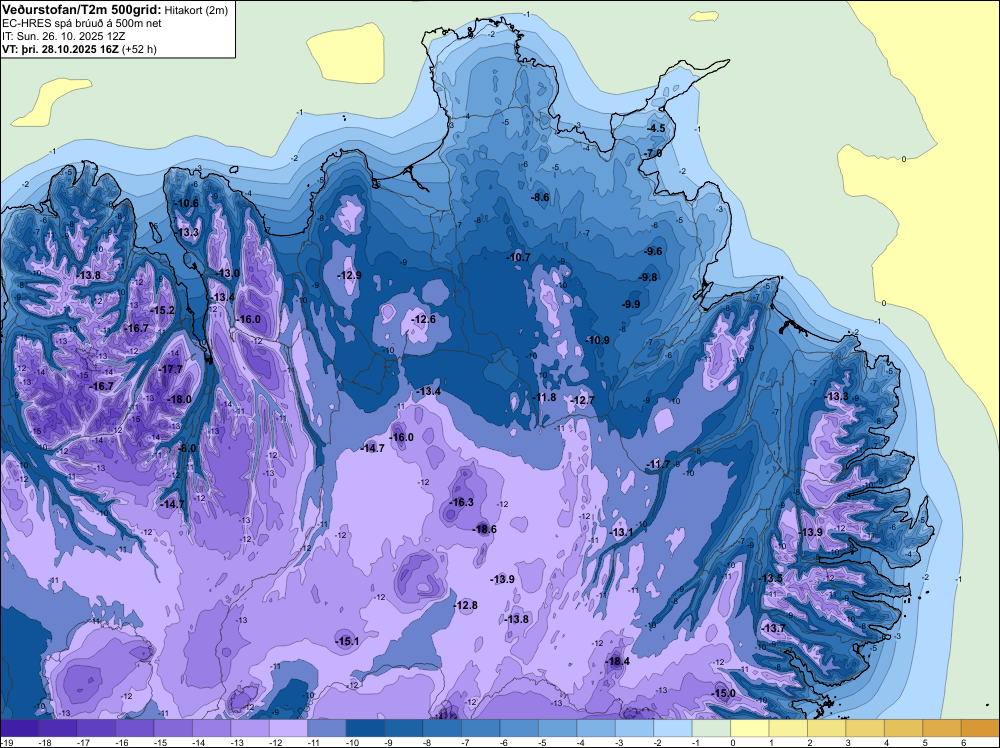Image resolution: width=1000 pixels, height=748 pixels.
Task: Click the '-15.0' temperature value
Action: pyautogui.click(x=724, y=693)
